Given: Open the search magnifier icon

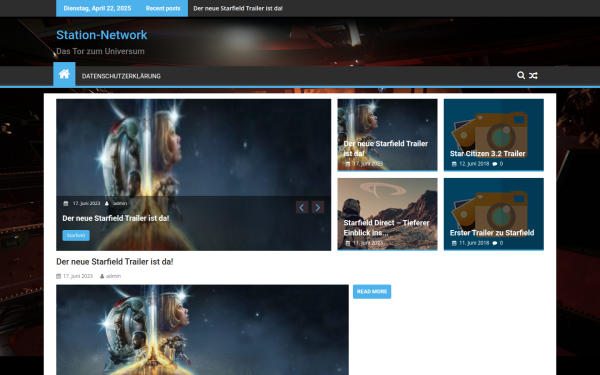Looking at the screenshot, I should point(521,75).
